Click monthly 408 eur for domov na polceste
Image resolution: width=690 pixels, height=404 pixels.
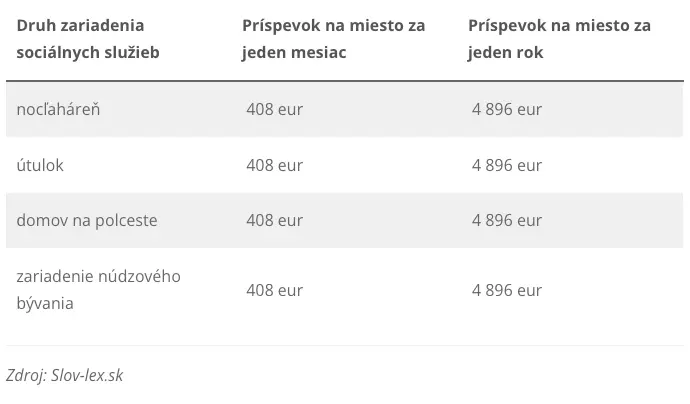[x=274, y=220]
